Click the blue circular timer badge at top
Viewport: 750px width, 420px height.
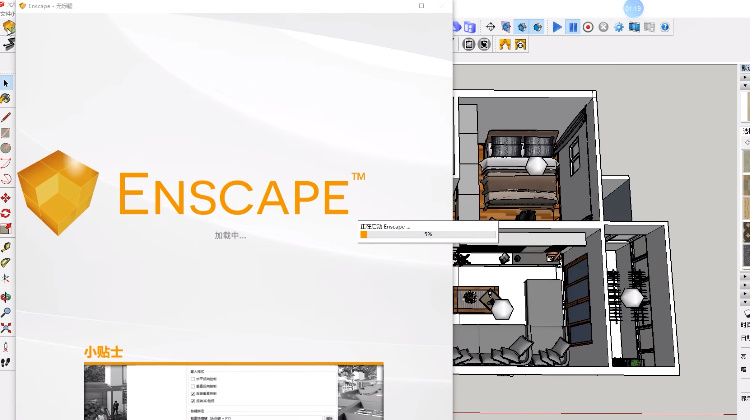click(x=633, y=8)
